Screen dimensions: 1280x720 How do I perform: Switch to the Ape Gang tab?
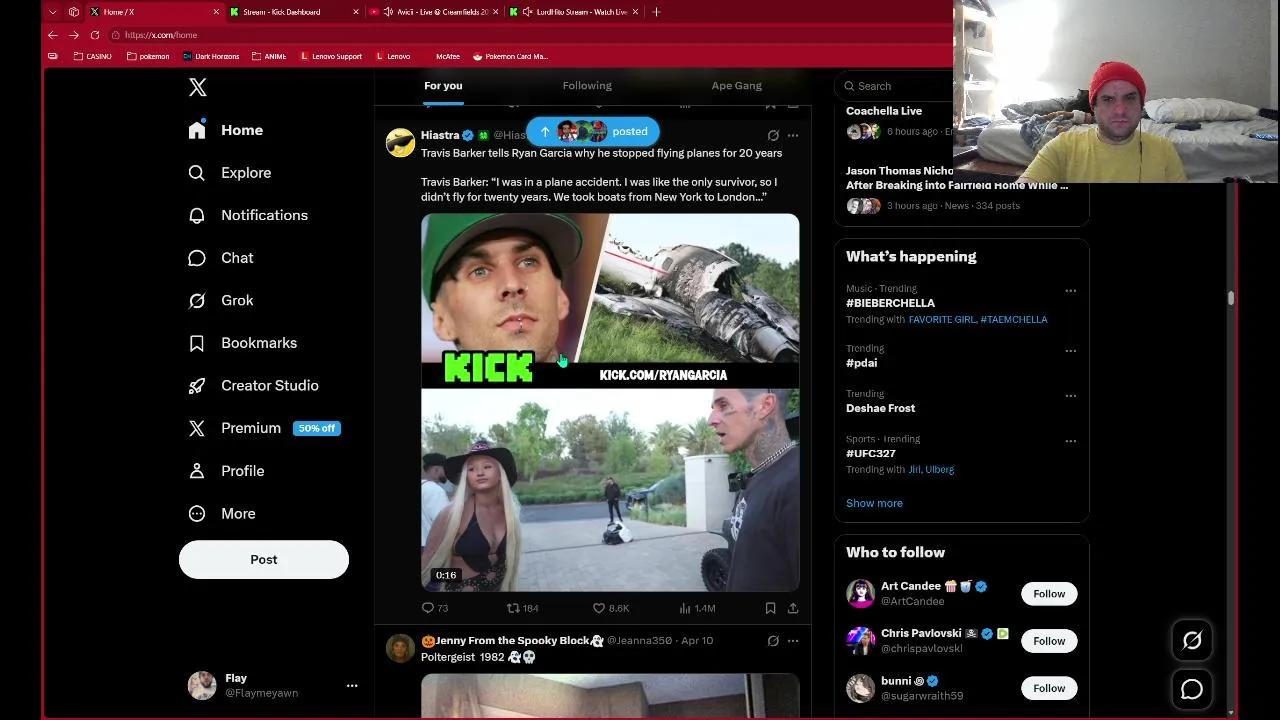(737, 86)
